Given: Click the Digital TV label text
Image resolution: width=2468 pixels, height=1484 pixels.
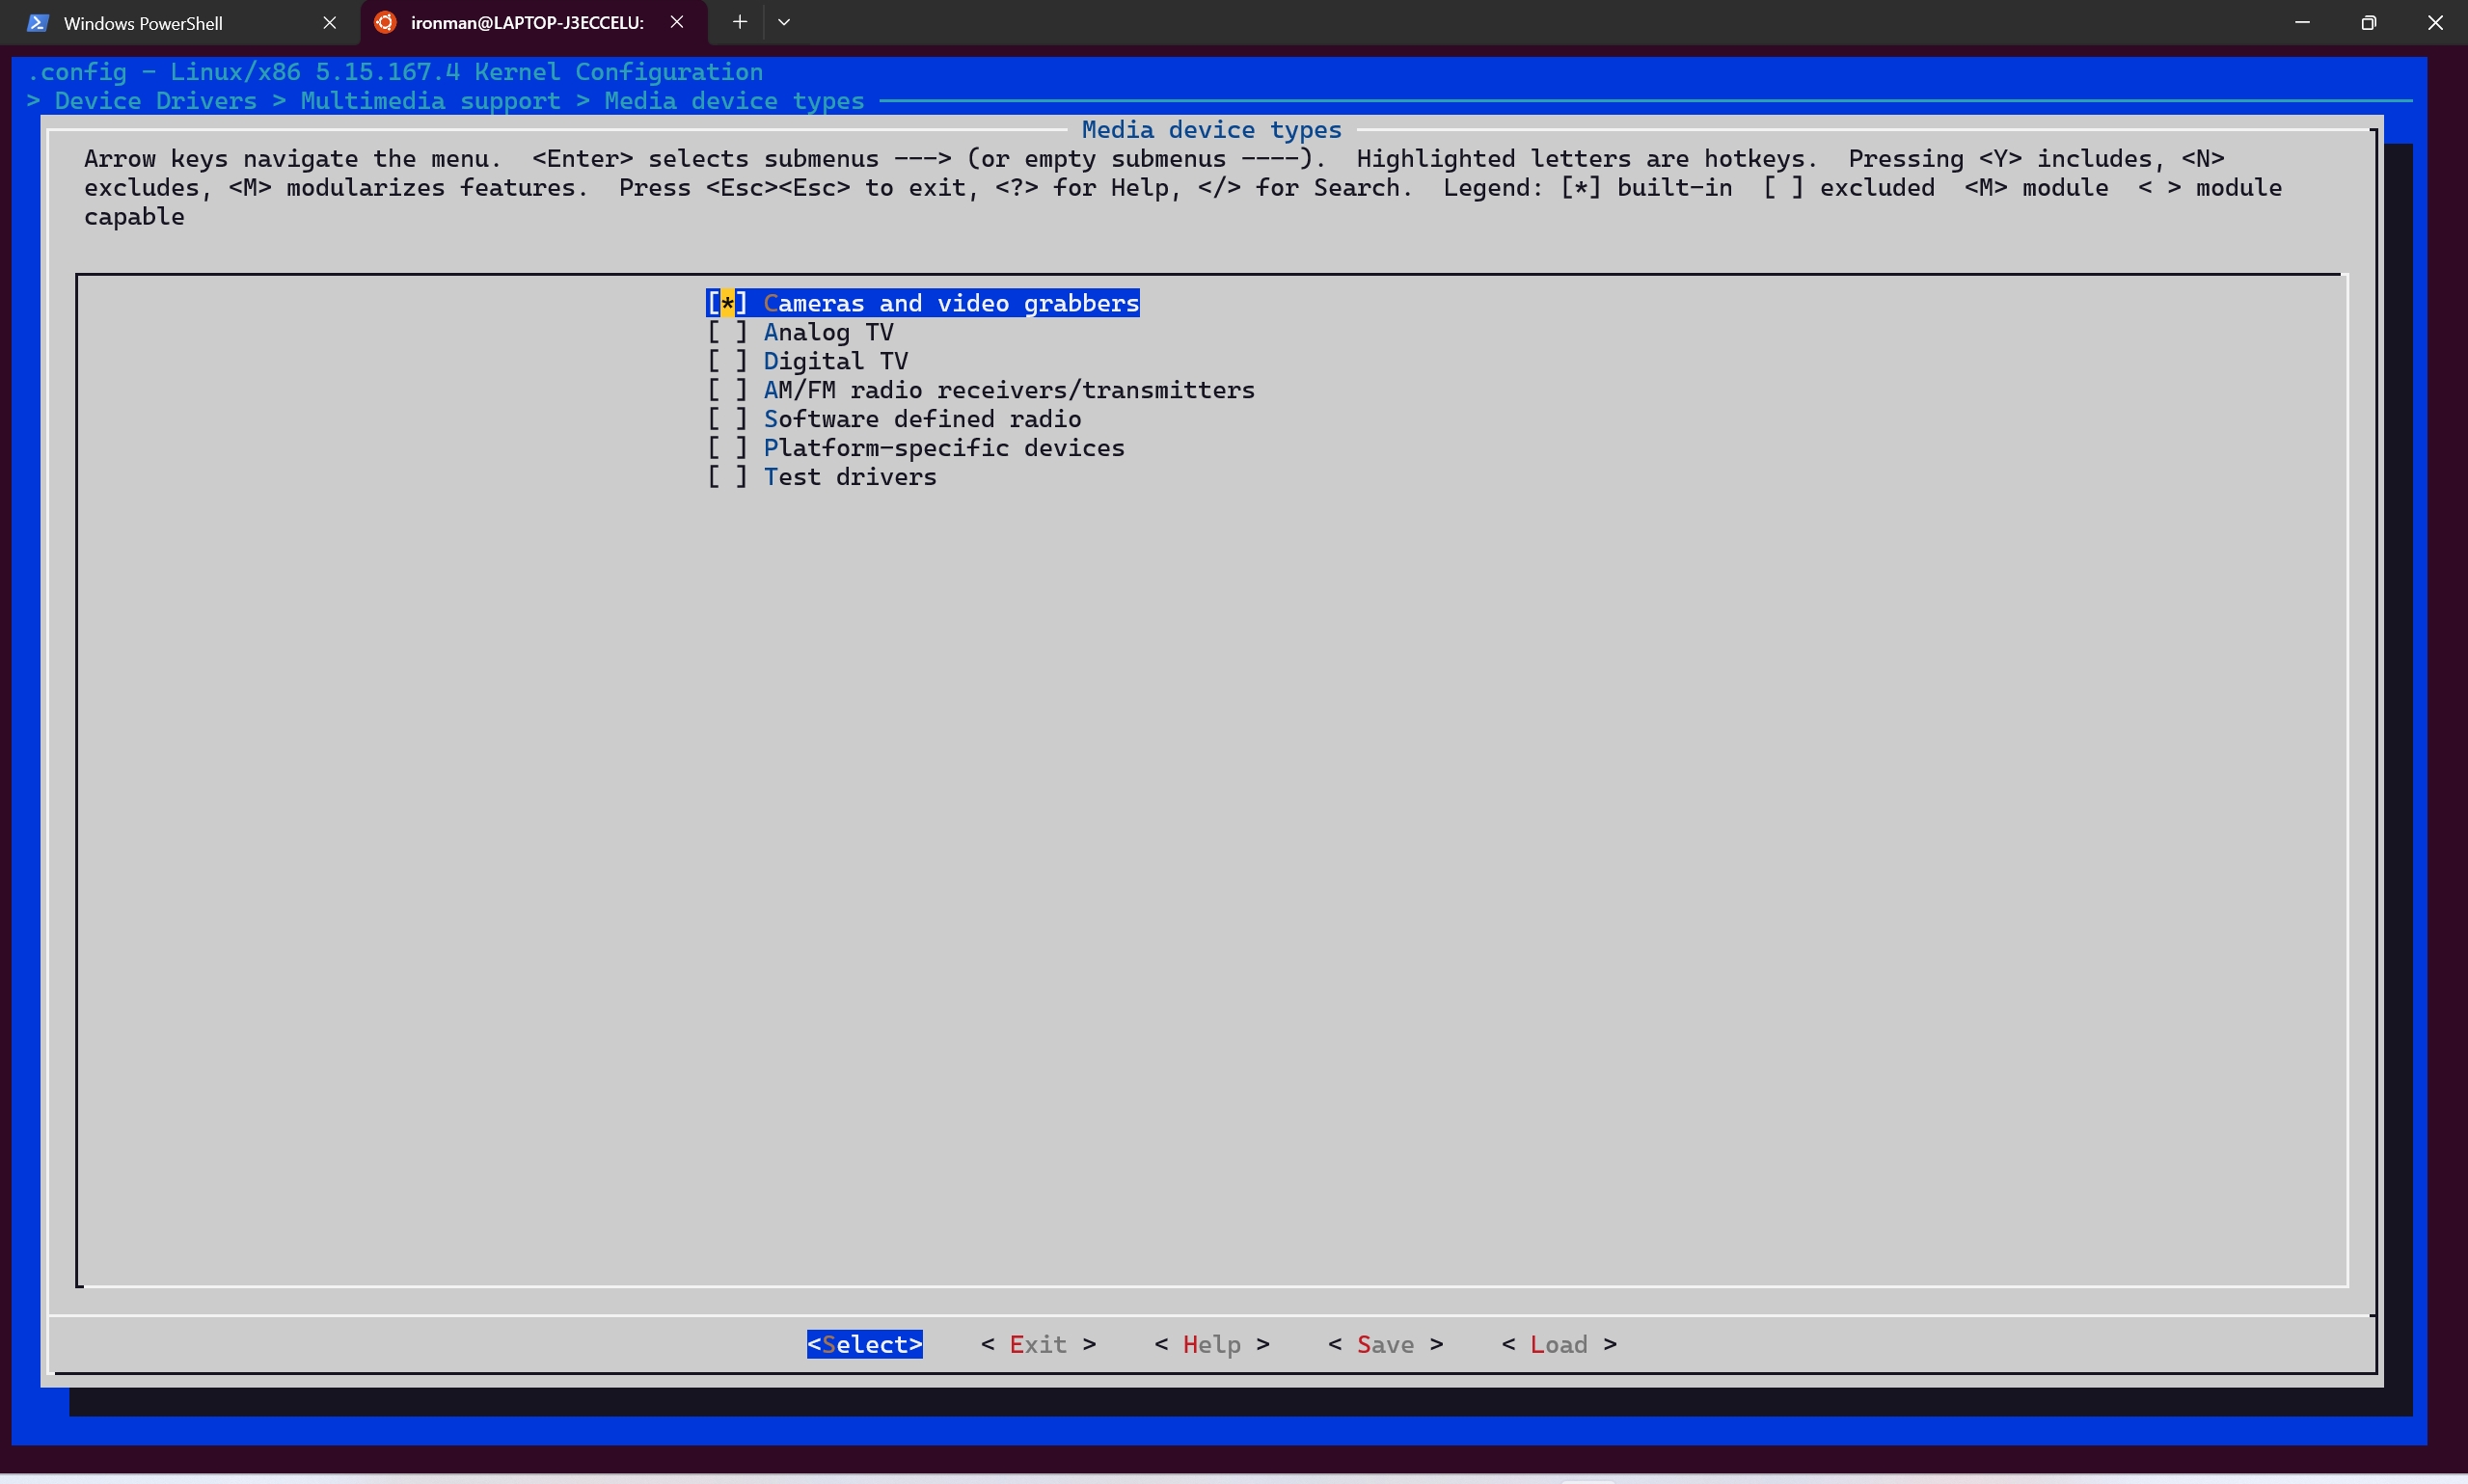Looking at the screenshot, I should click(836, 361).
